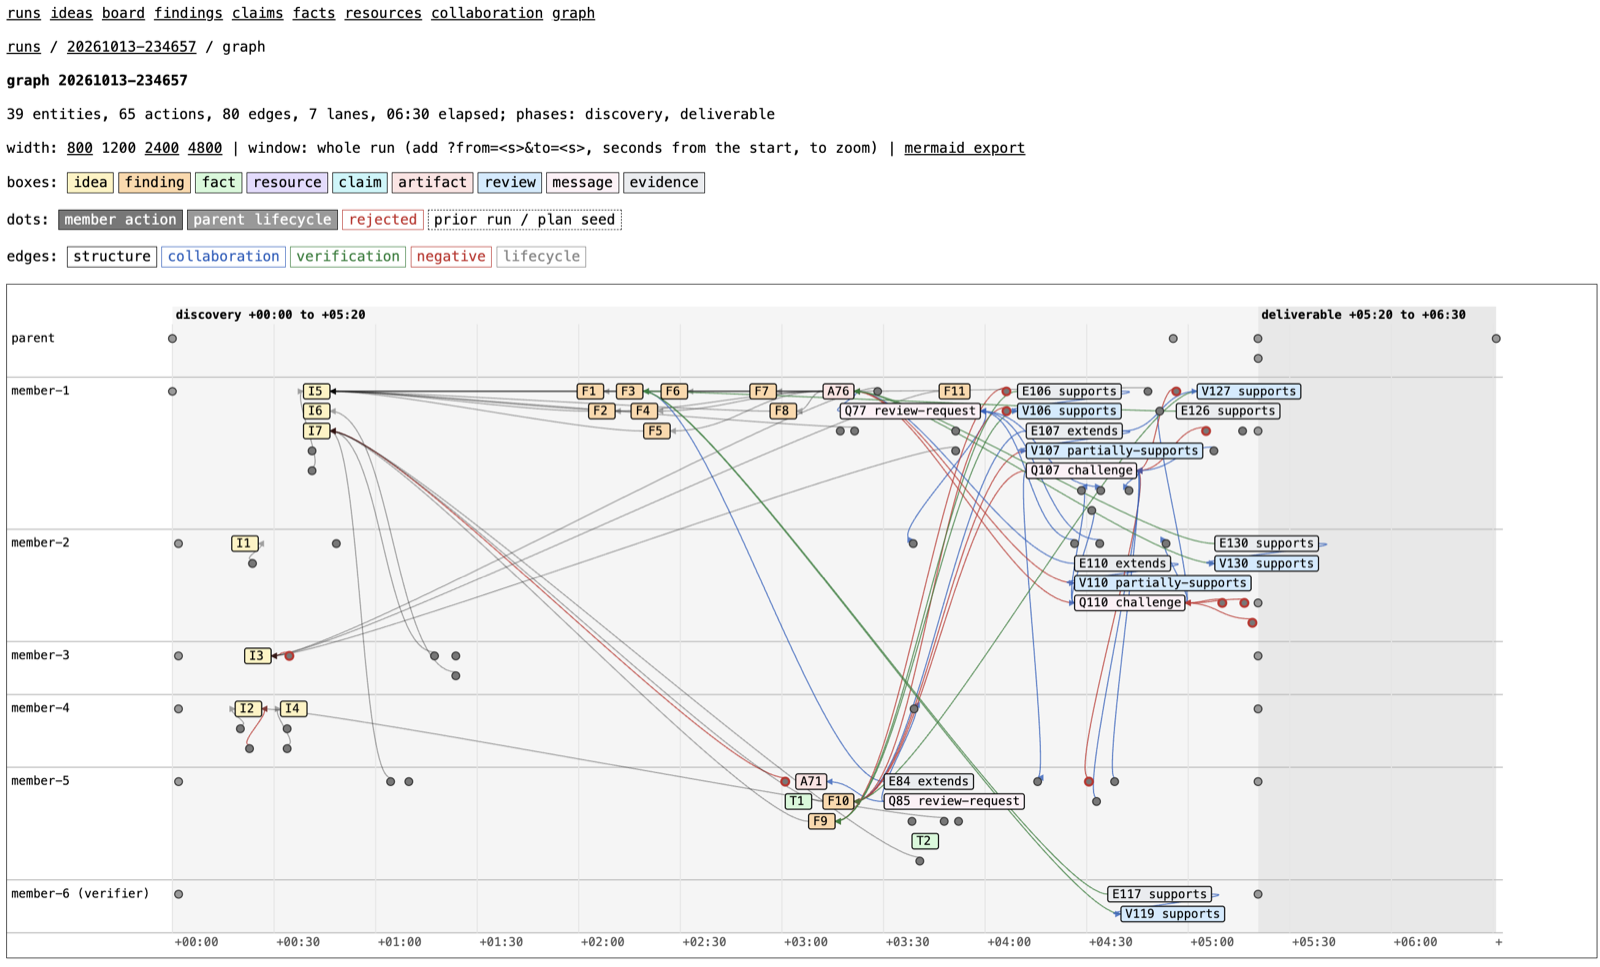Click the review legend box
The image size is (1600, 967).
pyautogui.click(x=510, y=182)
